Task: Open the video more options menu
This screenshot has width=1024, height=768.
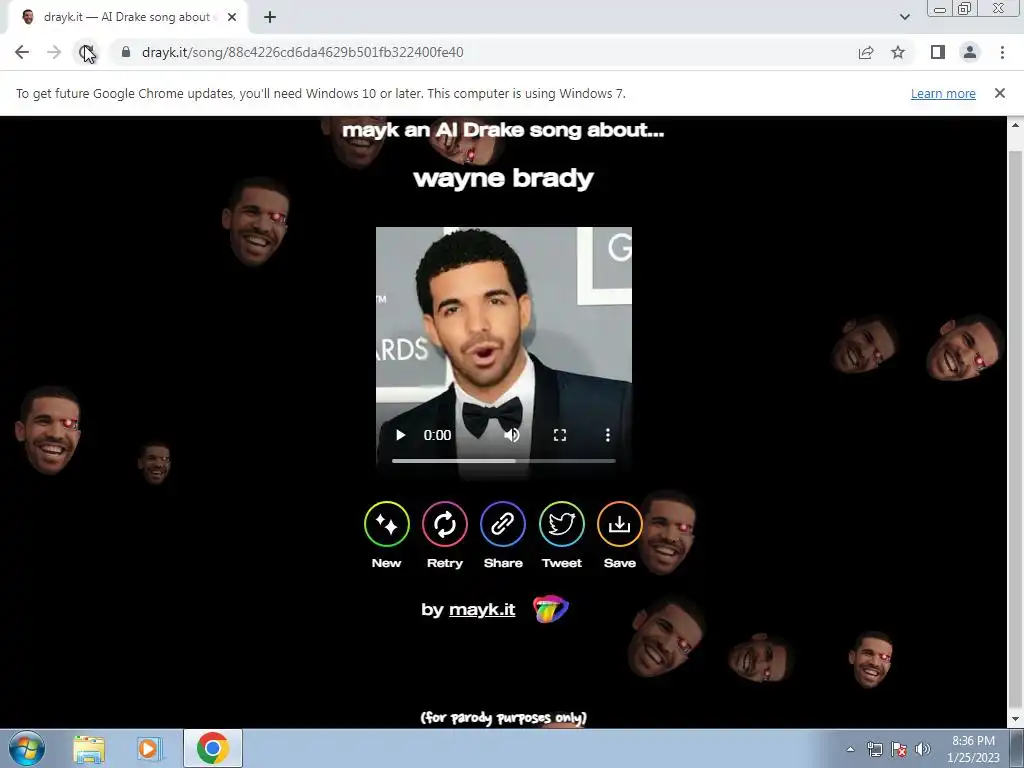Action: click(607, 435)
